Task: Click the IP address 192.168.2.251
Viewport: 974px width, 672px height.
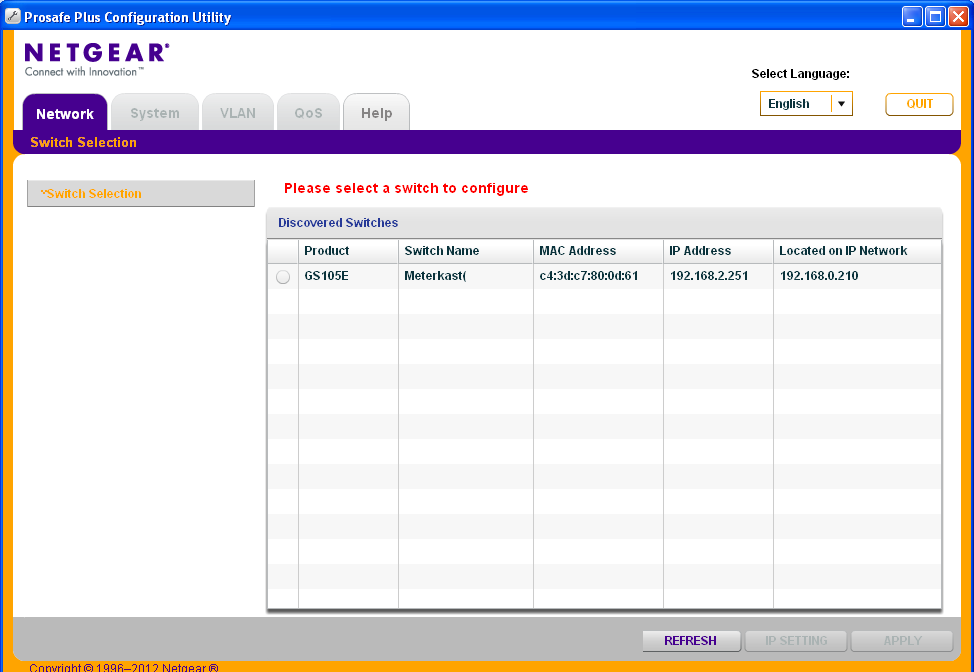Action: (709, 276)
